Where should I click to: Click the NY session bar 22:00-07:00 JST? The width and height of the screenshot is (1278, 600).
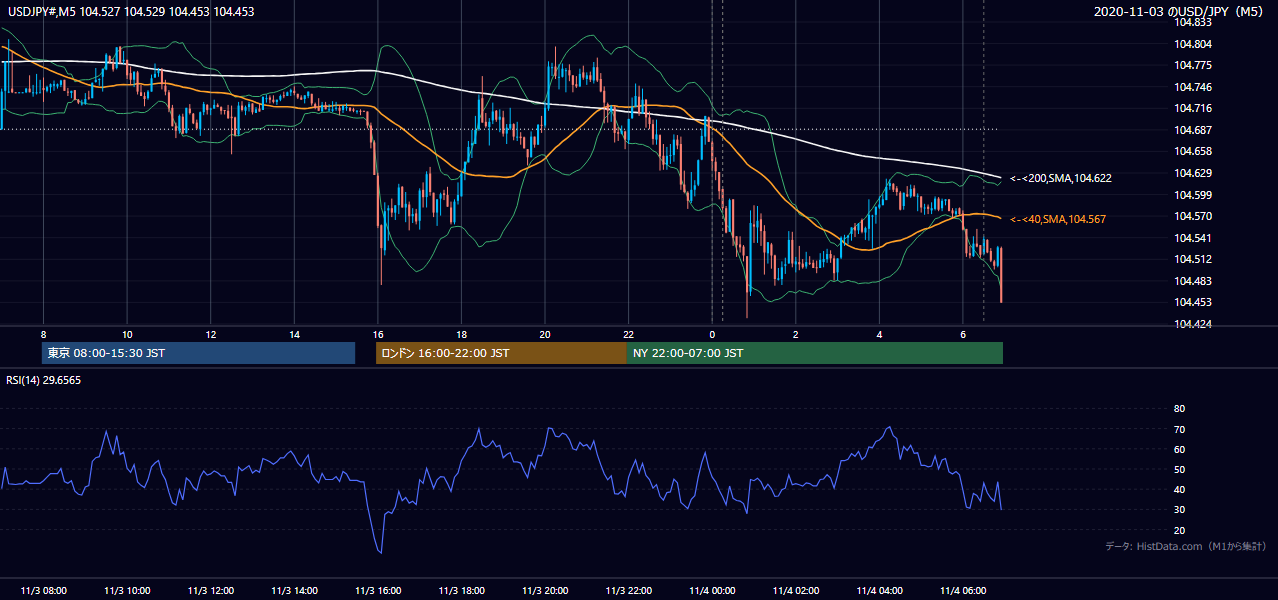tap(815, 353)
